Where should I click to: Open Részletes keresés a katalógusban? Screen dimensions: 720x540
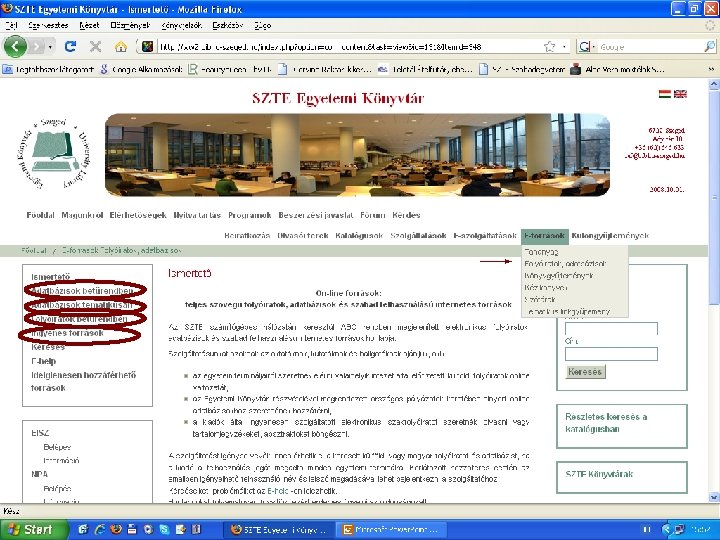606,423
